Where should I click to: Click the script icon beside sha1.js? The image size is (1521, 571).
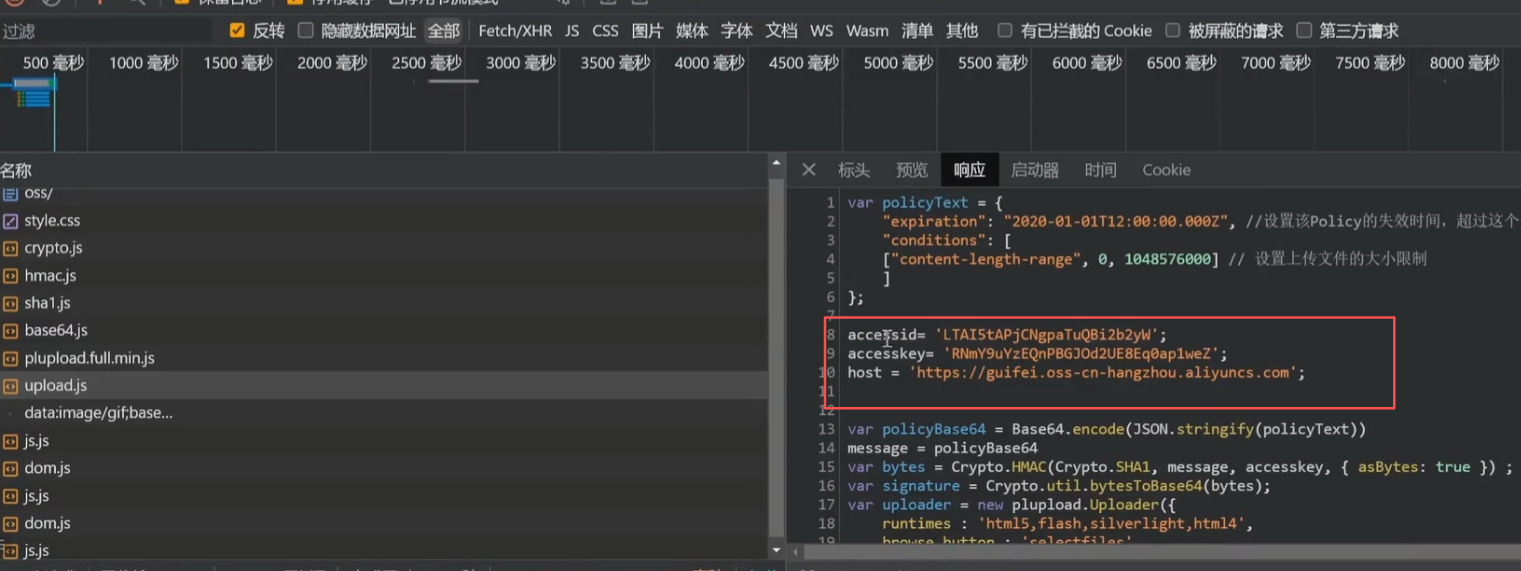click(x=10, y=303)
